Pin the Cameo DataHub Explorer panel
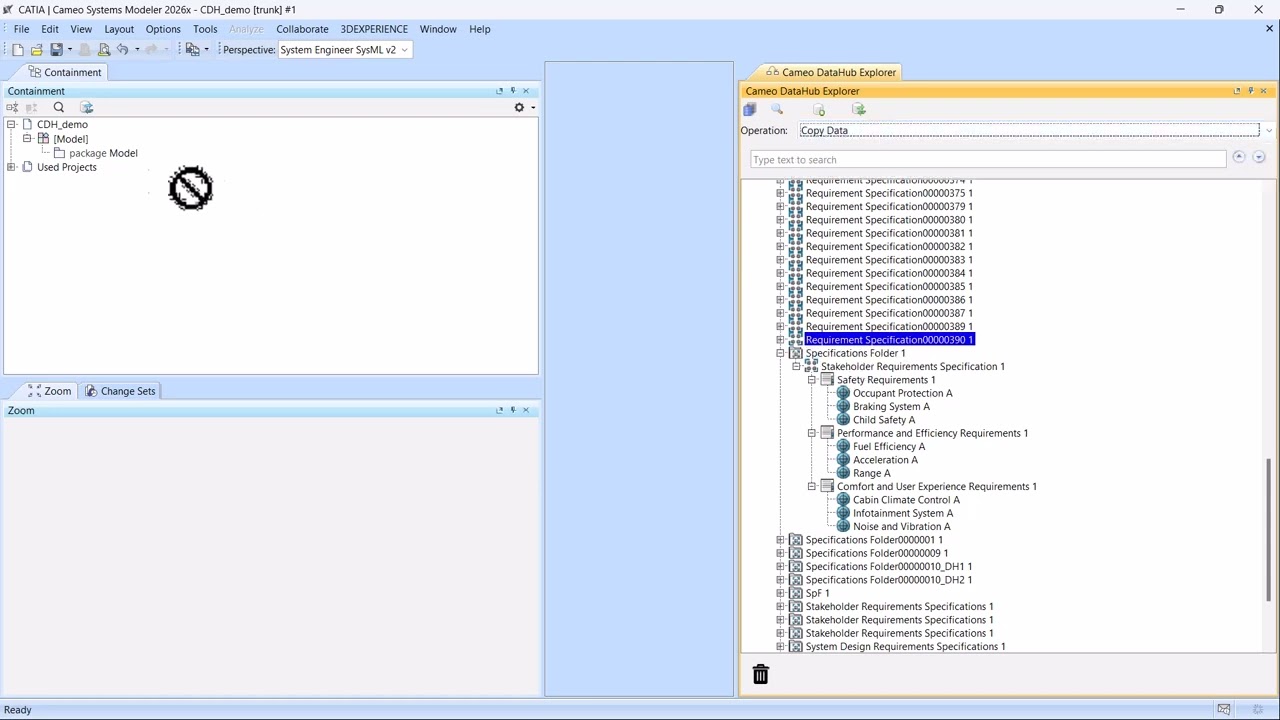Viewport: 1280px width, 720px height. point(1250,91)
